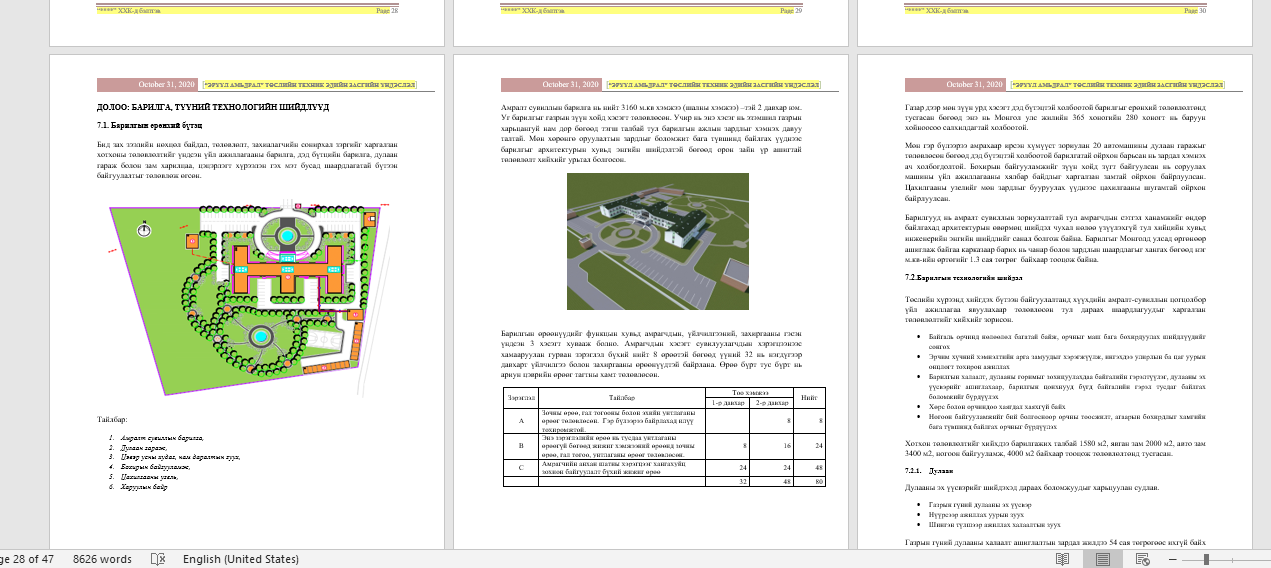Open the word count showing 8626 words

pos(102,559)
